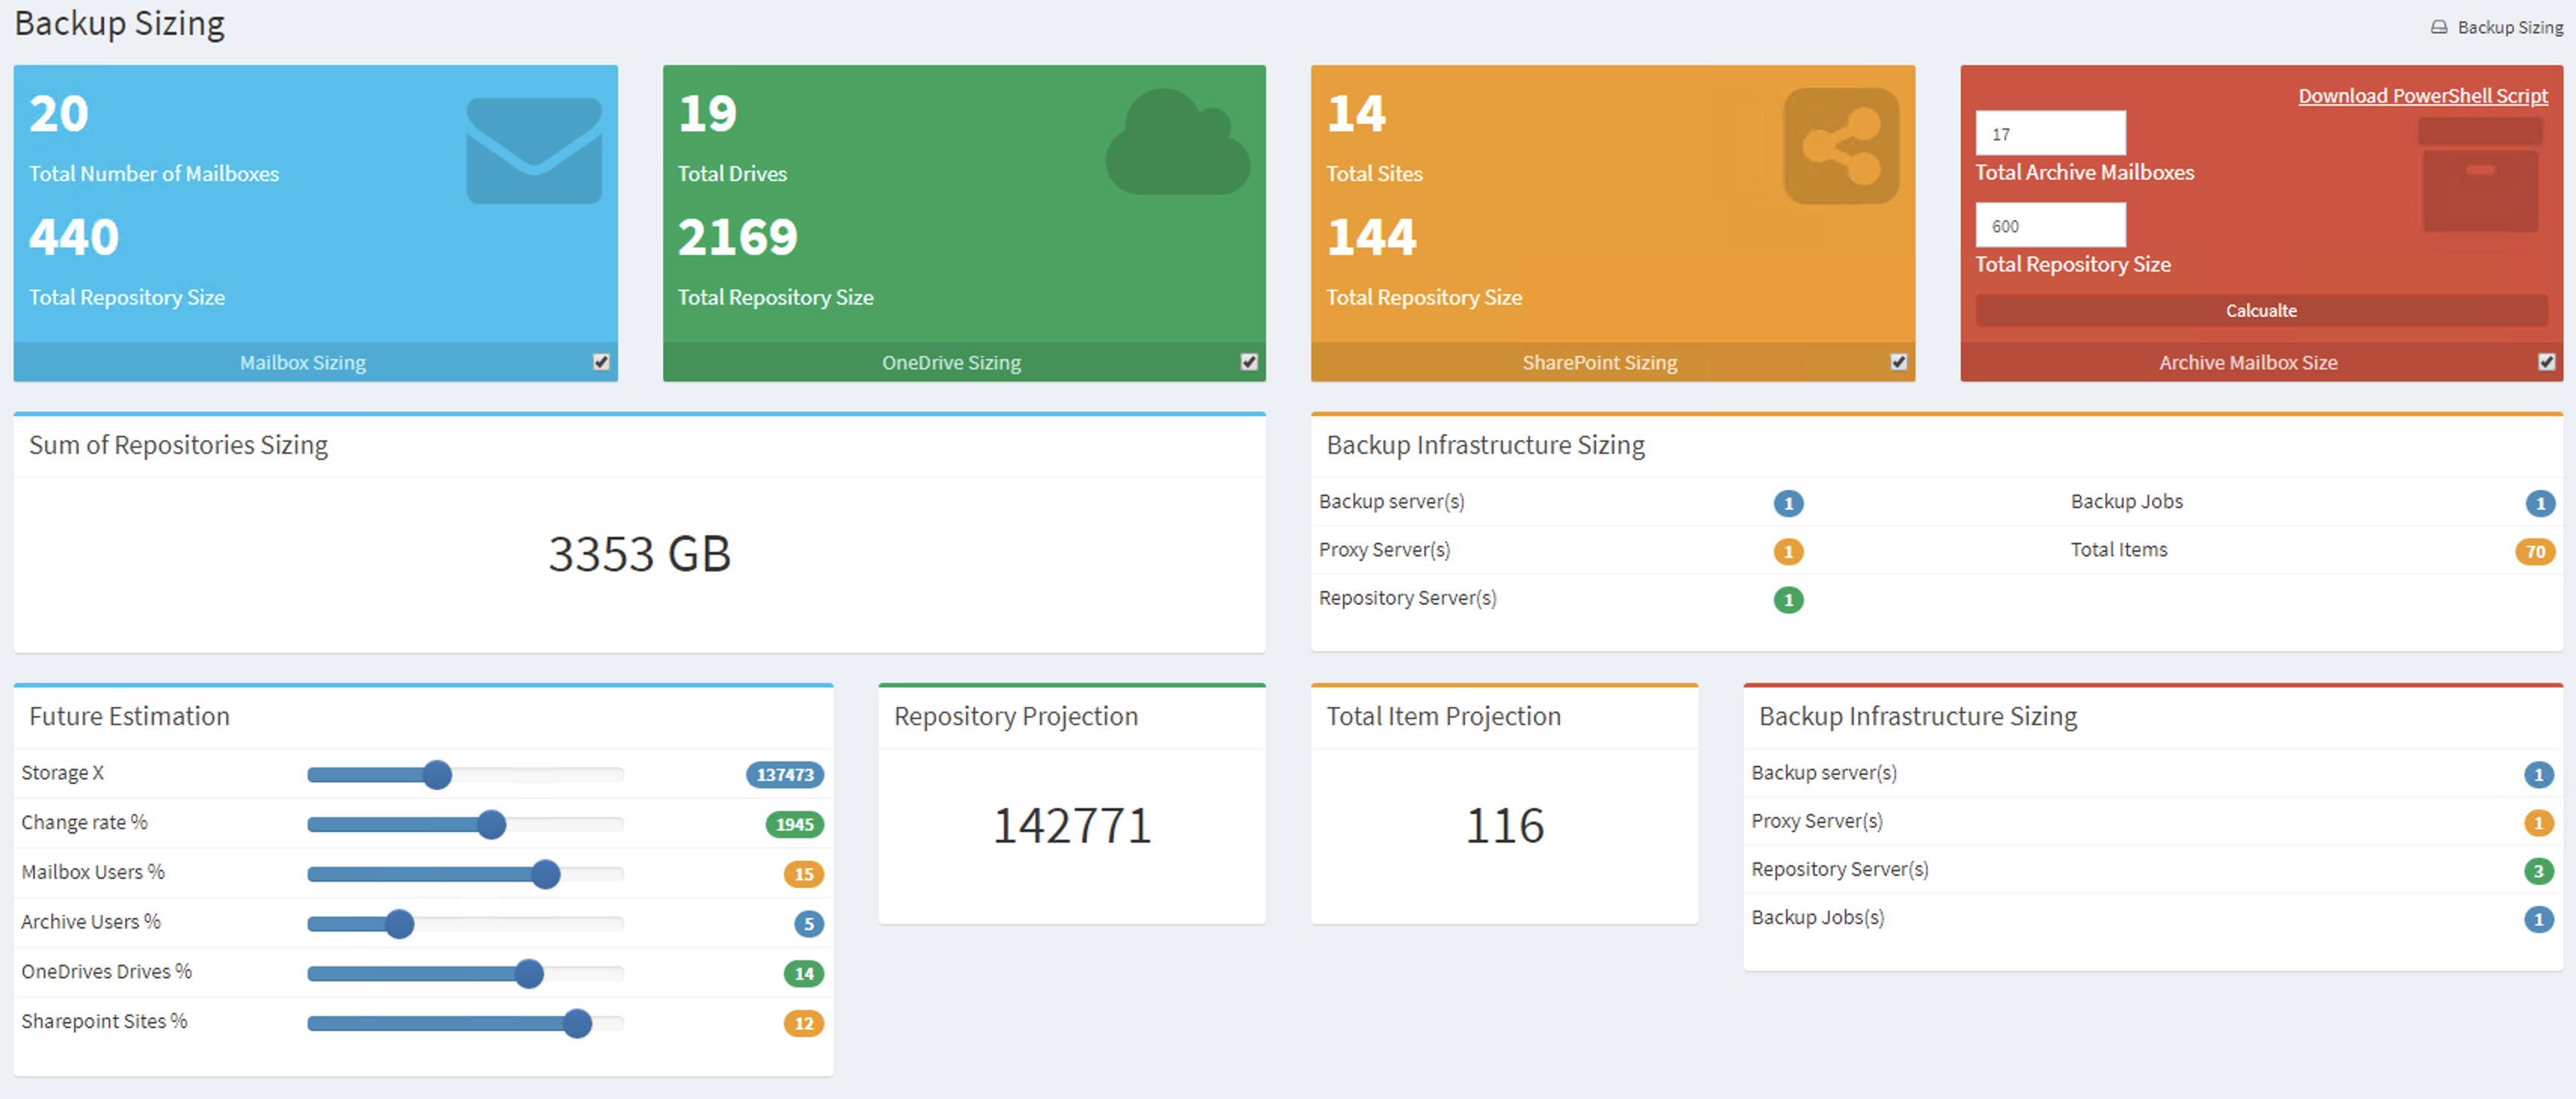Click the share icon in SharePoint card
Image resolution: width=2576 pixels, height=1099 pixels.
tap(1841, 146)
